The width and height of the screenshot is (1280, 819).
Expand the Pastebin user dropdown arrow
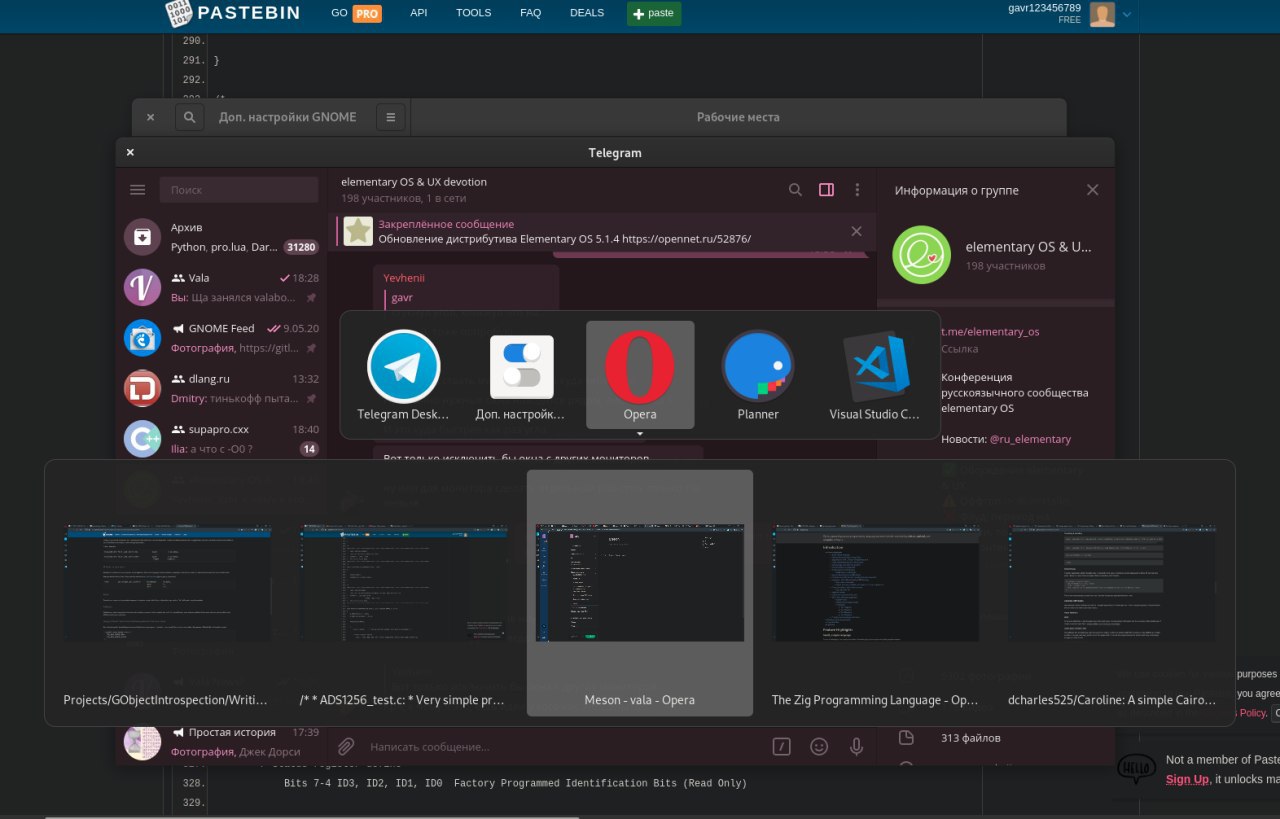pyautogui.click(x=1127, y=14)
